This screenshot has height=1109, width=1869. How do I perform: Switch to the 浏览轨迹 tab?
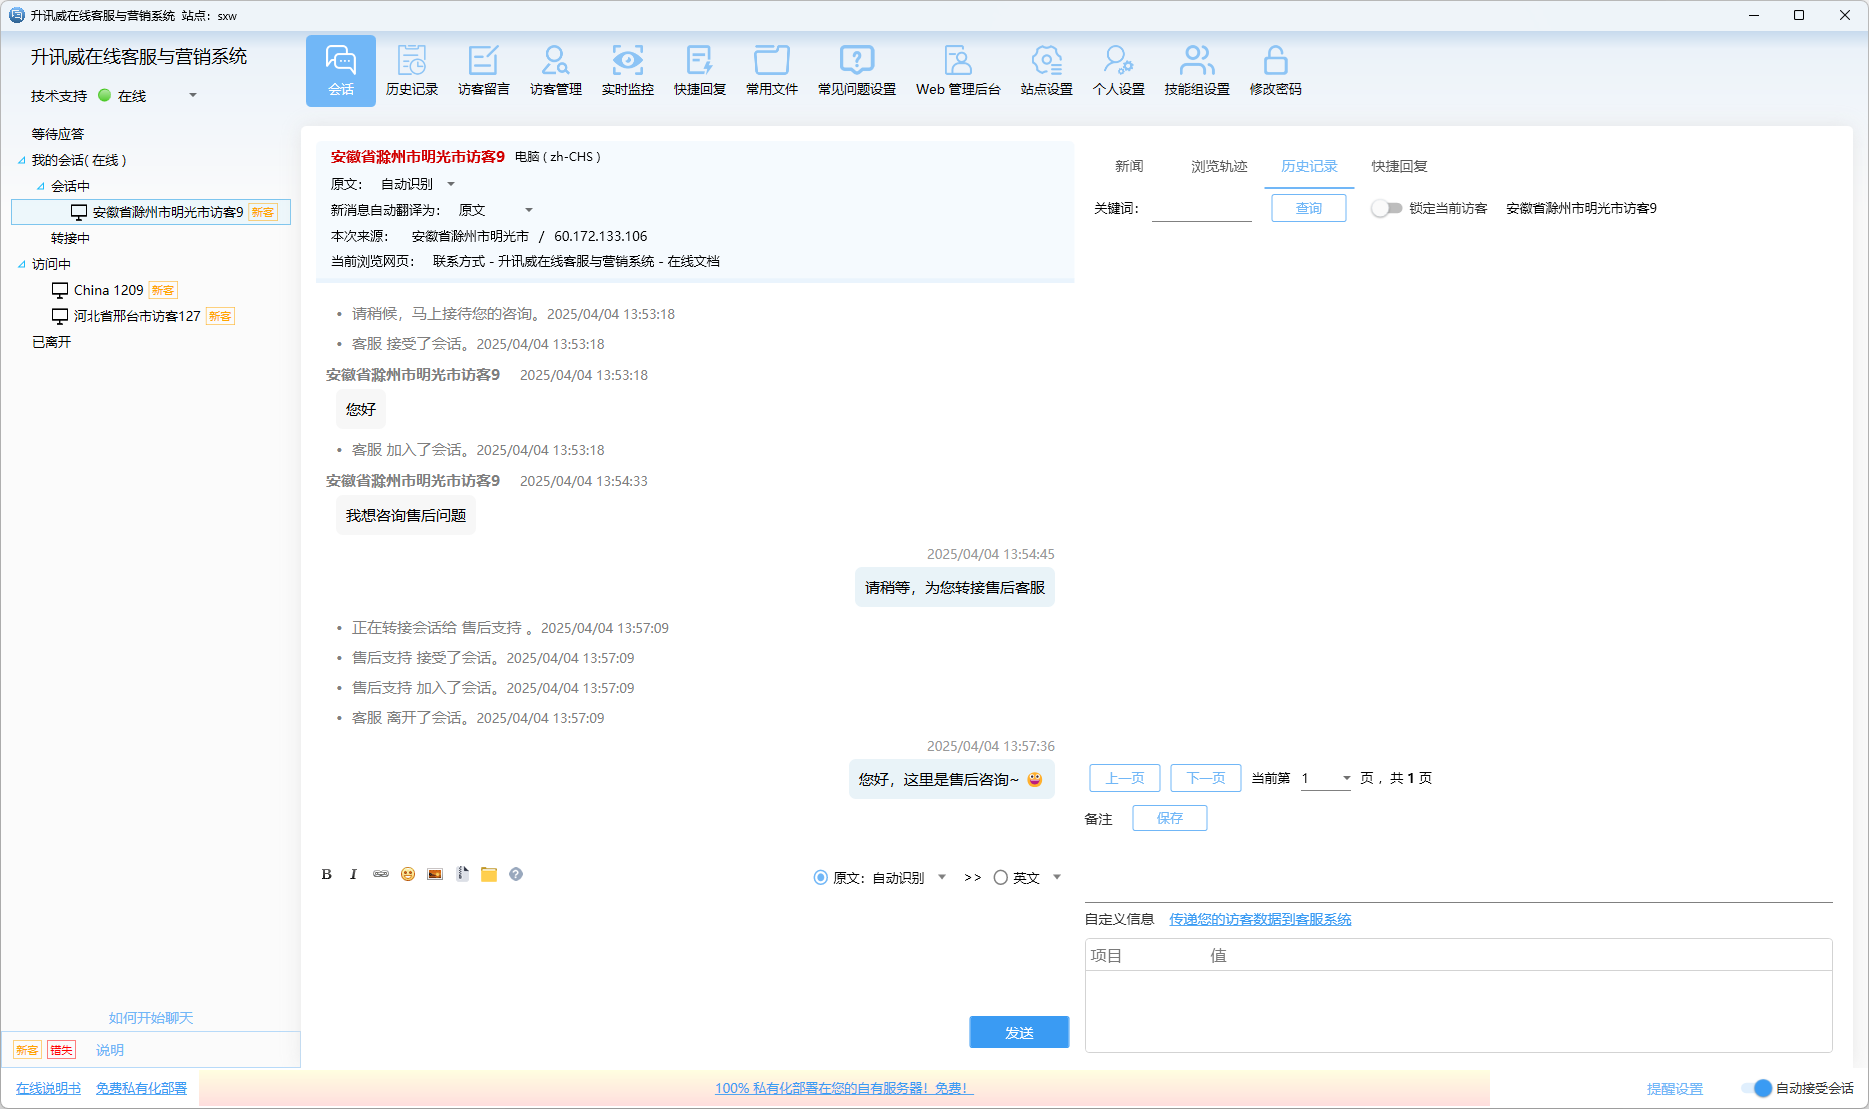pyautogui.click(x=1219, y=166)
